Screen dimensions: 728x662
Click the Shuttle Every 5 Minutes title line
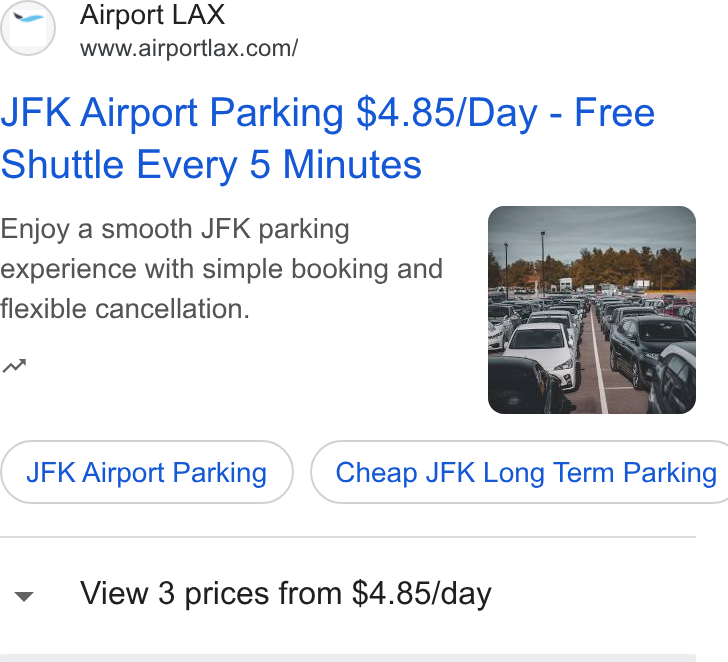tap(211, 164)
